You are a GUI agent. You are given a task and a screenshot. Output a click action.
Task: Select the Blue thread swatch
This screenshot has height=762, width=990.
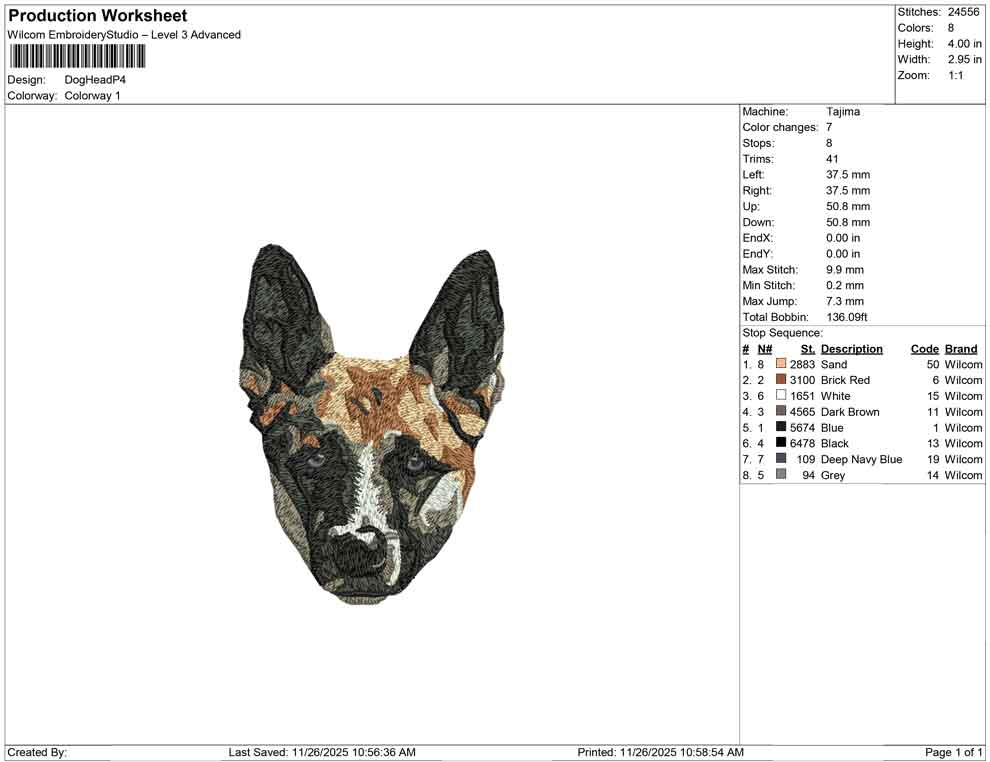780,427
